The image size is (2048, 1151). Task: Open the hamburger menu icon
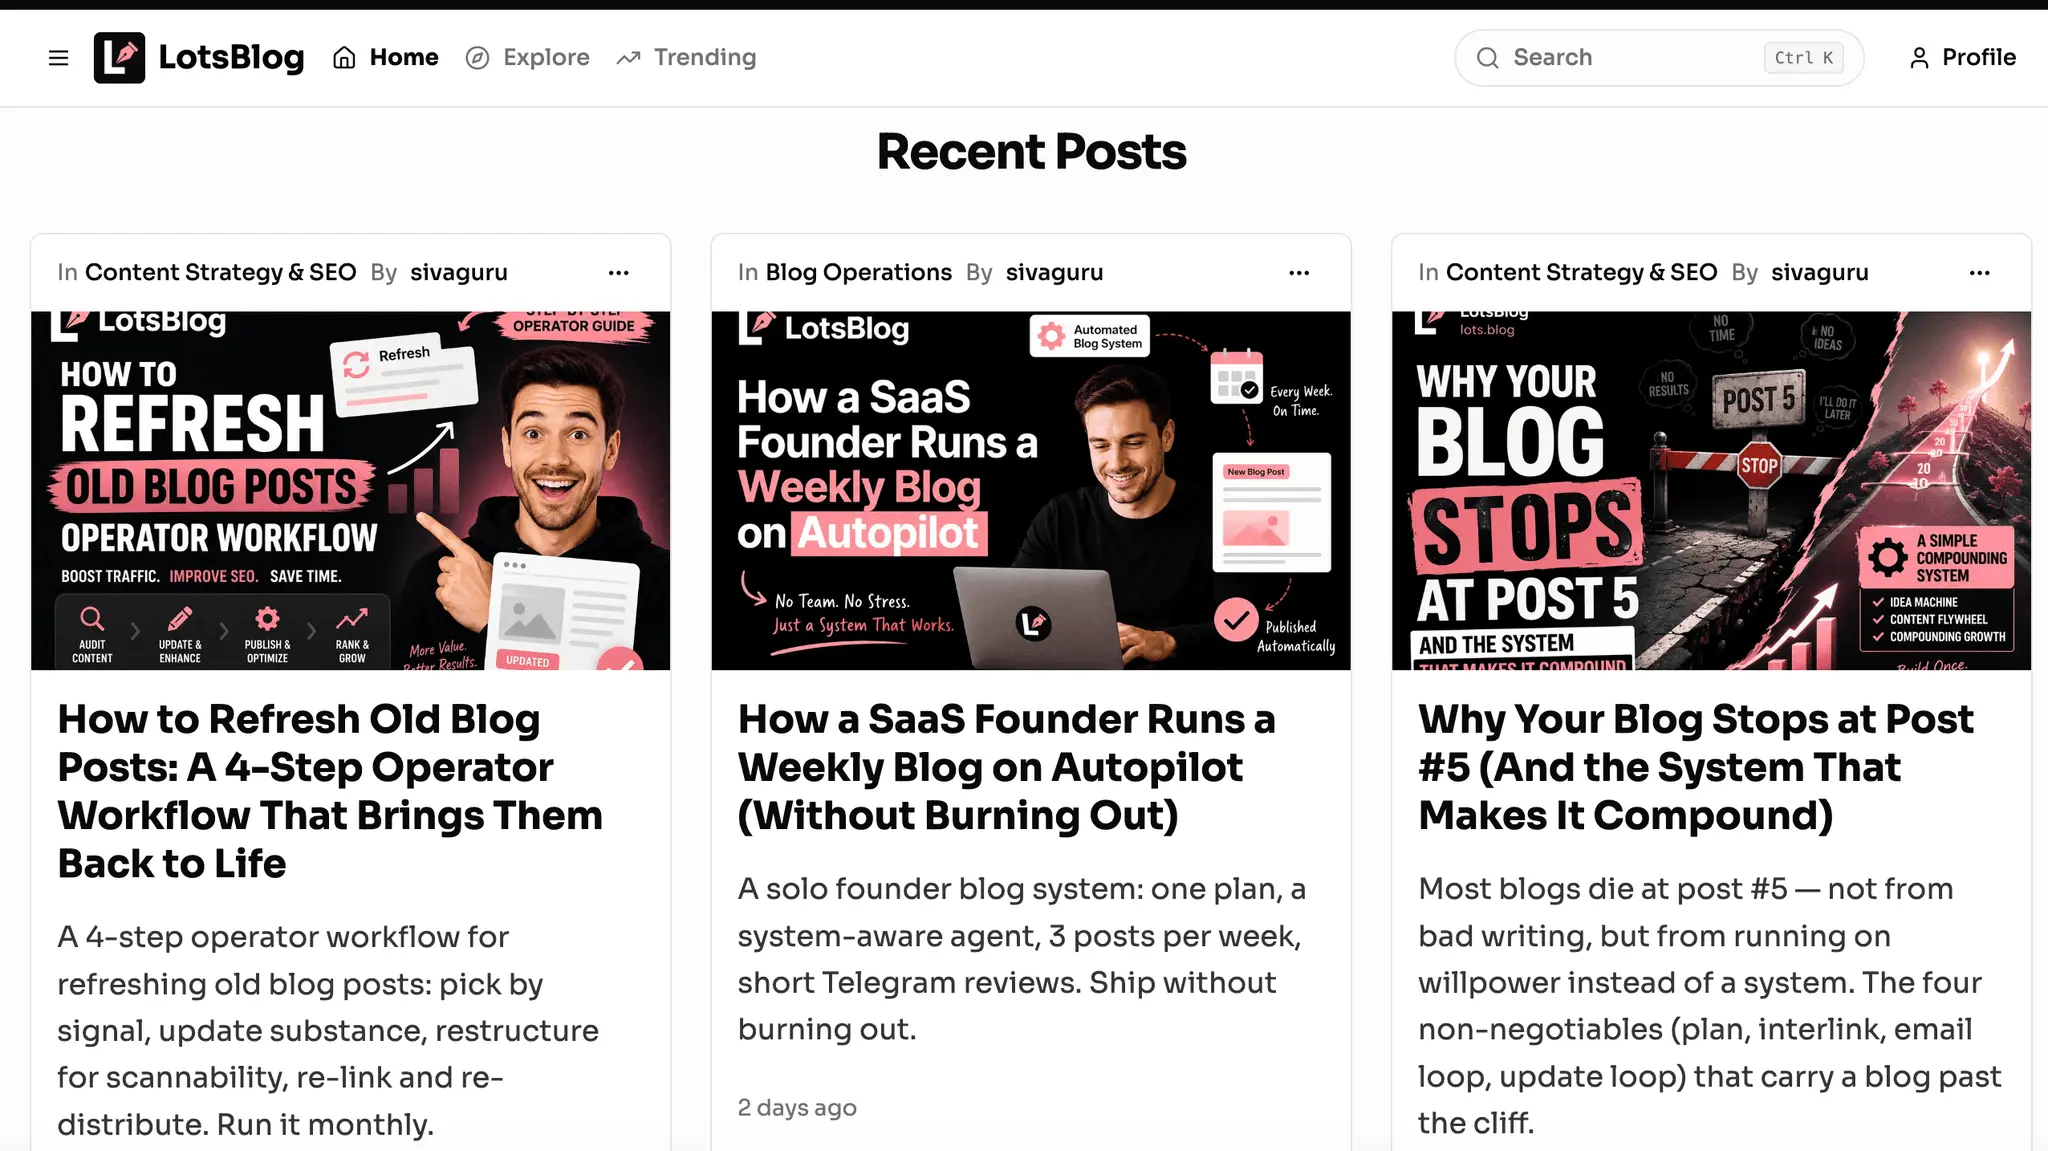tap(58, 58)
